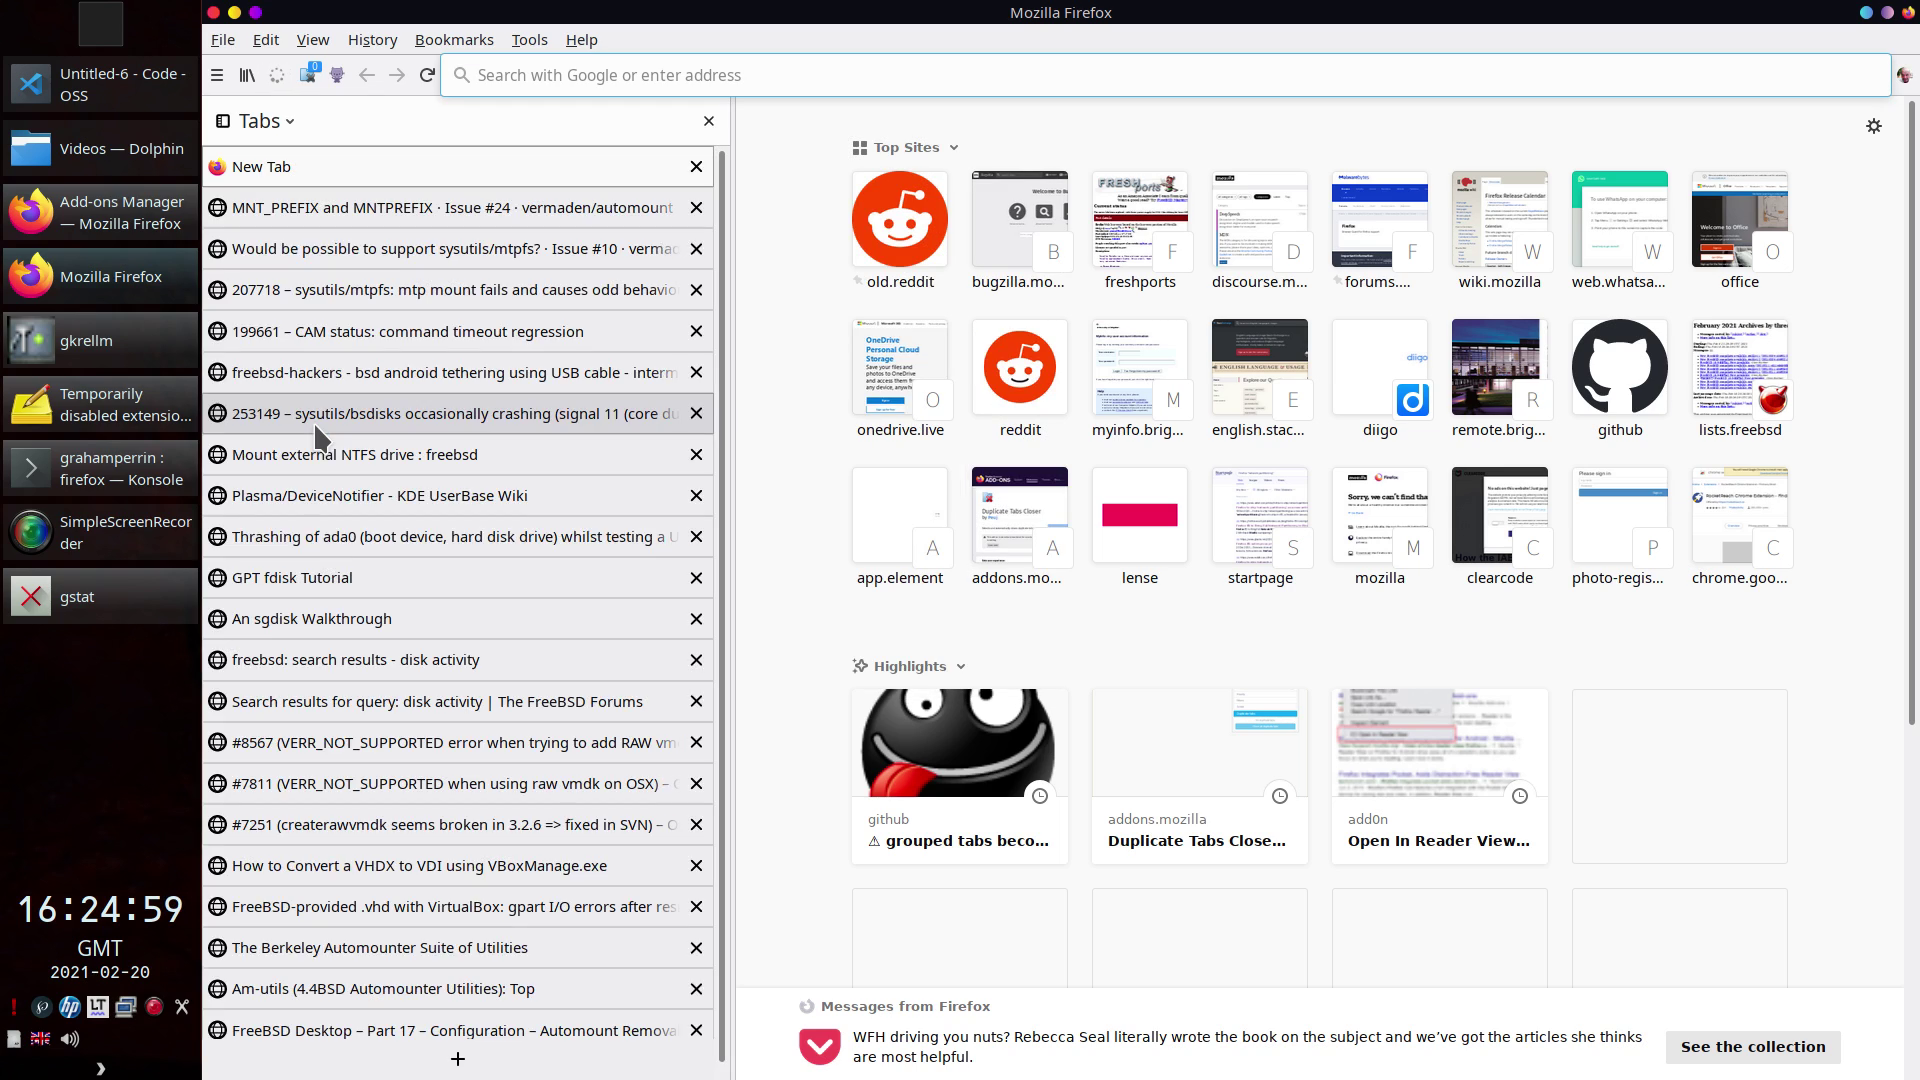This screenshot has width=1920, height=1080.
Task: Click the purple monkey extension icon
Action: (337, 75)
